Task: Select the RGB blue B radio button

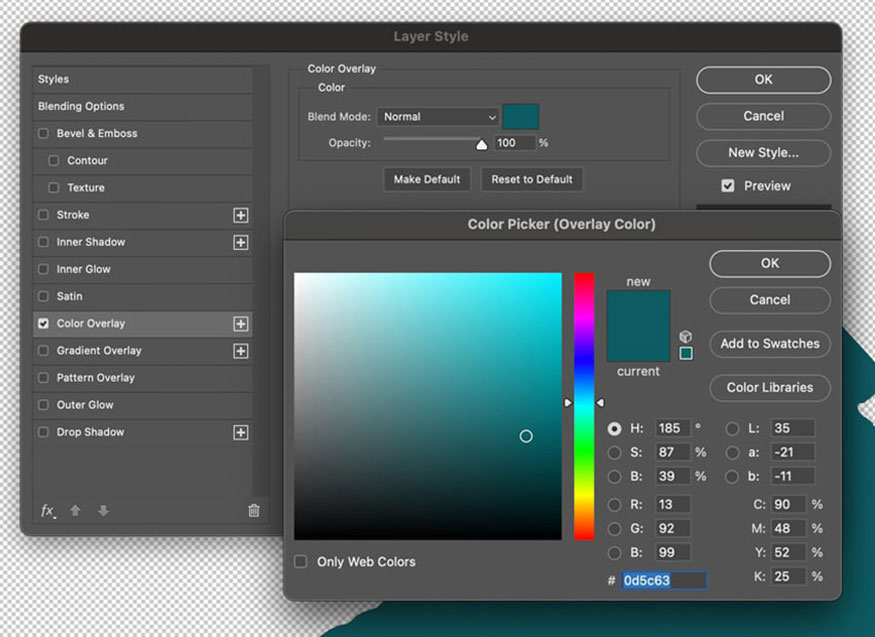Action: pos(614,552)
